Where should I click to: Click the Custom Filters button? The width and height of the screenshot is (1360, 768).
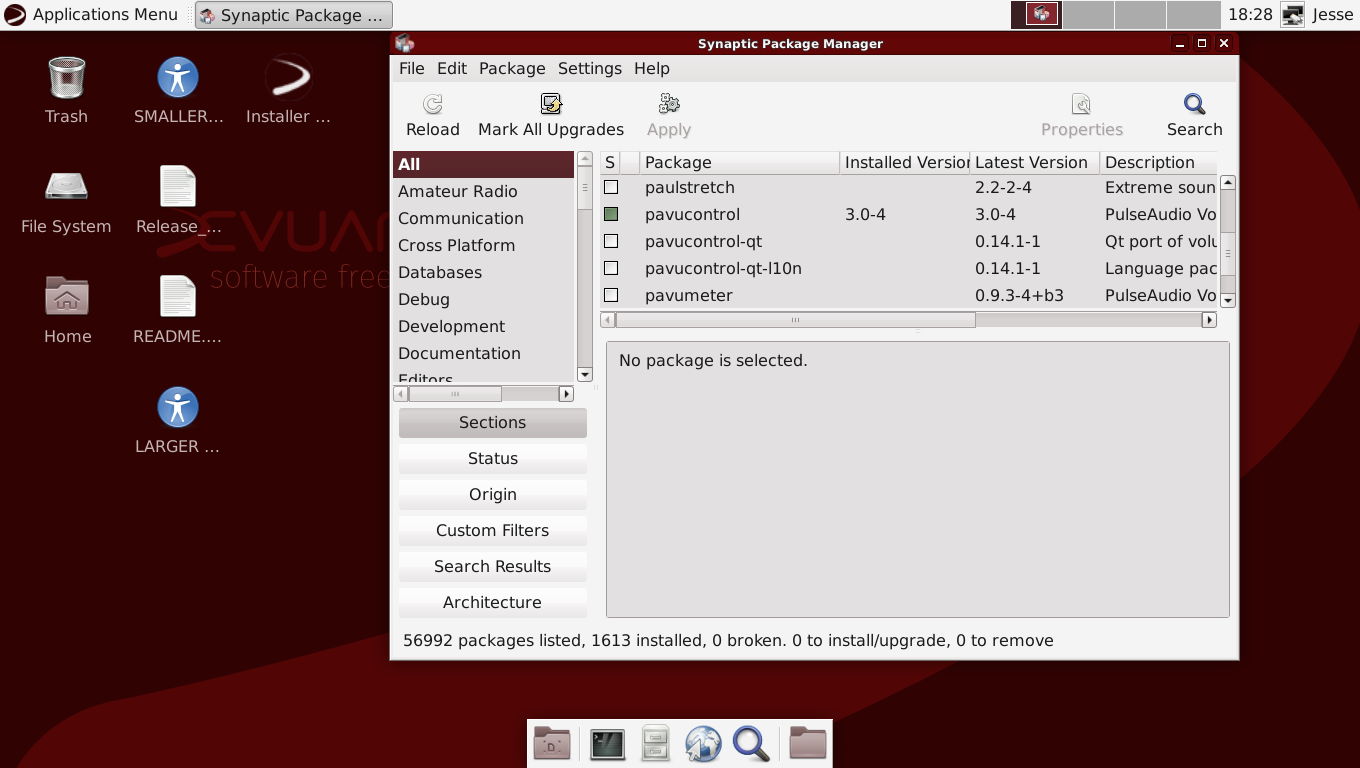[493, 530]
